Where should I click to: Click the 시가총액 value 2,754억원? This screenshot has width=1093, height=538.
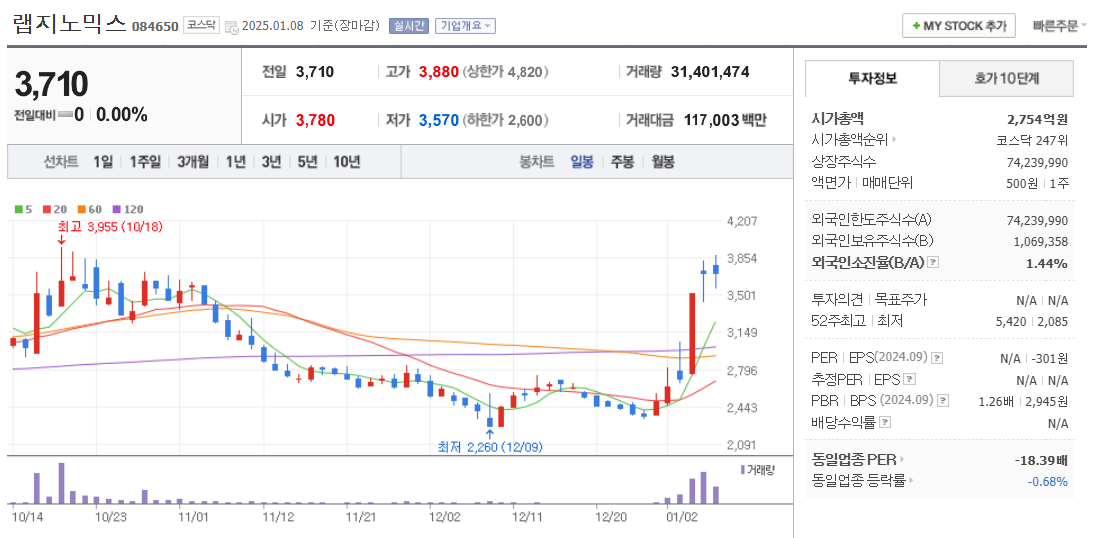point(1038,119)
